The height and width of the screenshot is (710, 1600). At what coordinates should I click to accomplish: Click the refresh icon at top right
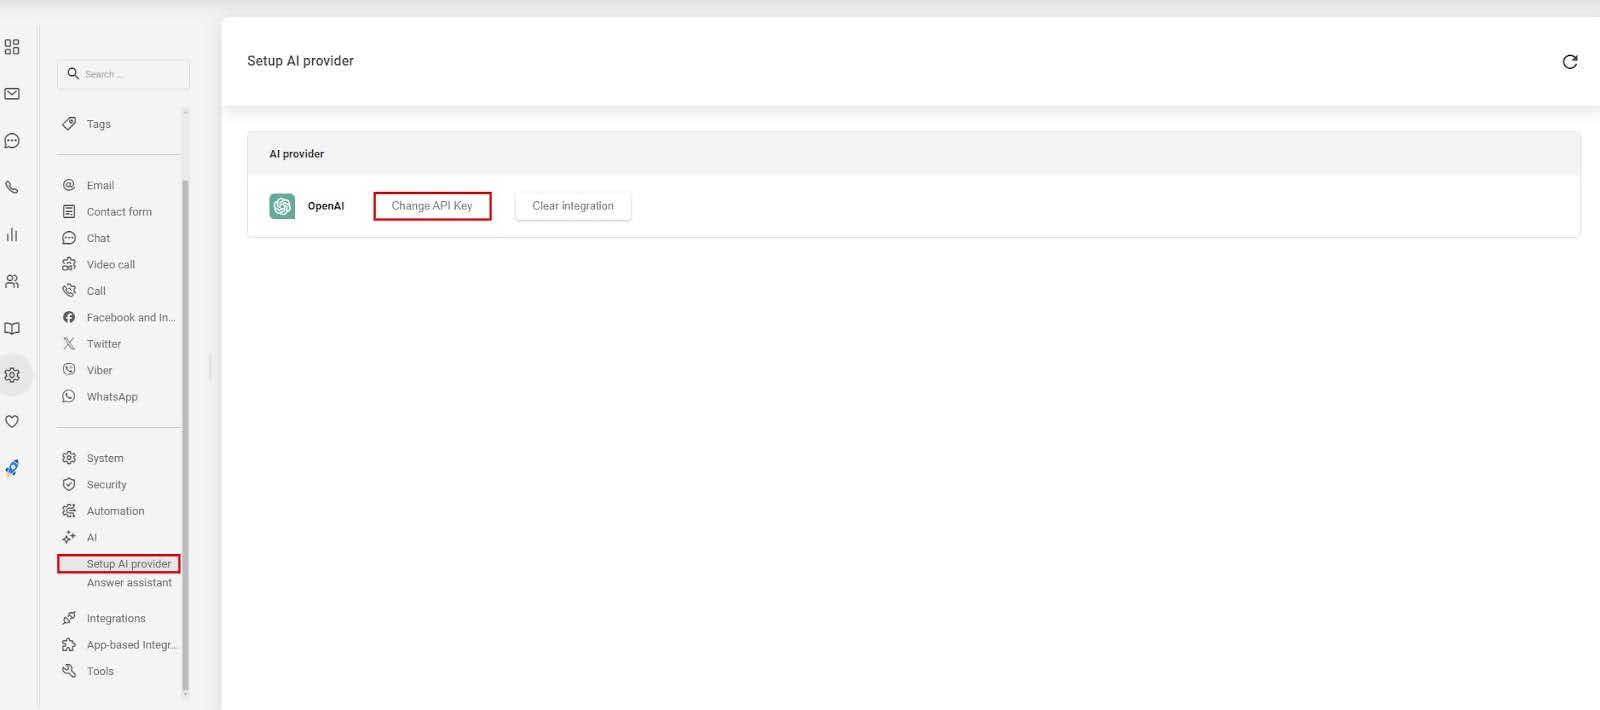[1570, 62]
